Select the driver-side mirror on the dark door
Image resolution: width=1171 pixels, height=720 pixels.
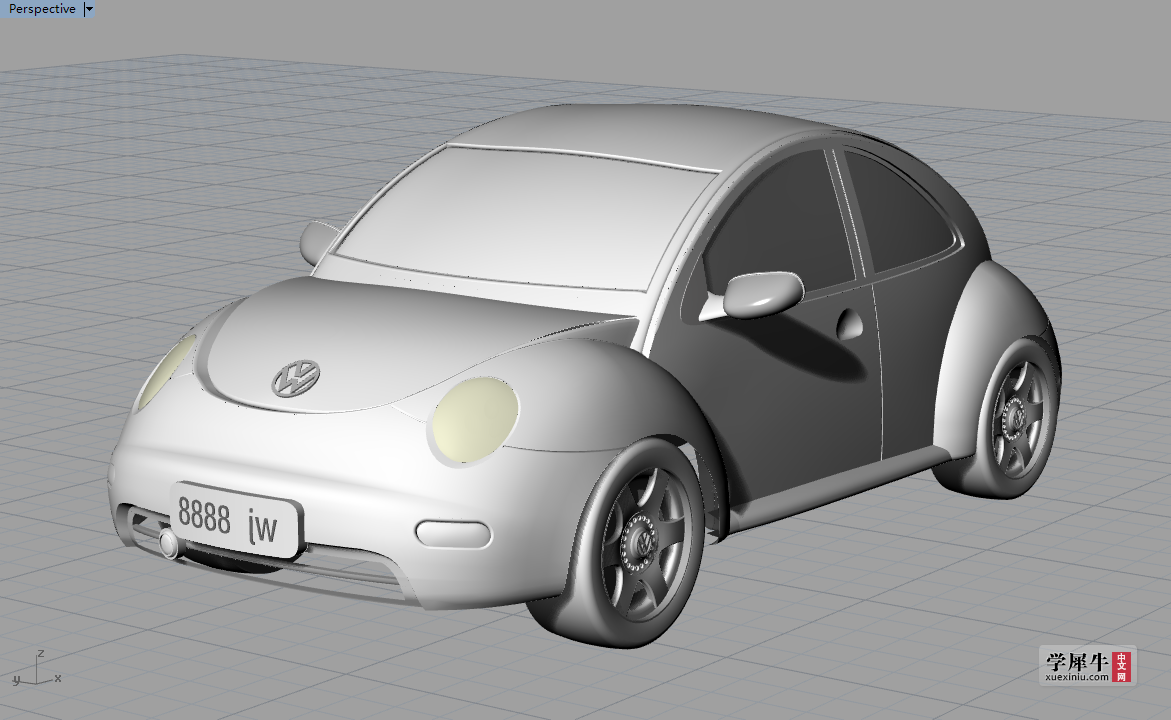753,294
